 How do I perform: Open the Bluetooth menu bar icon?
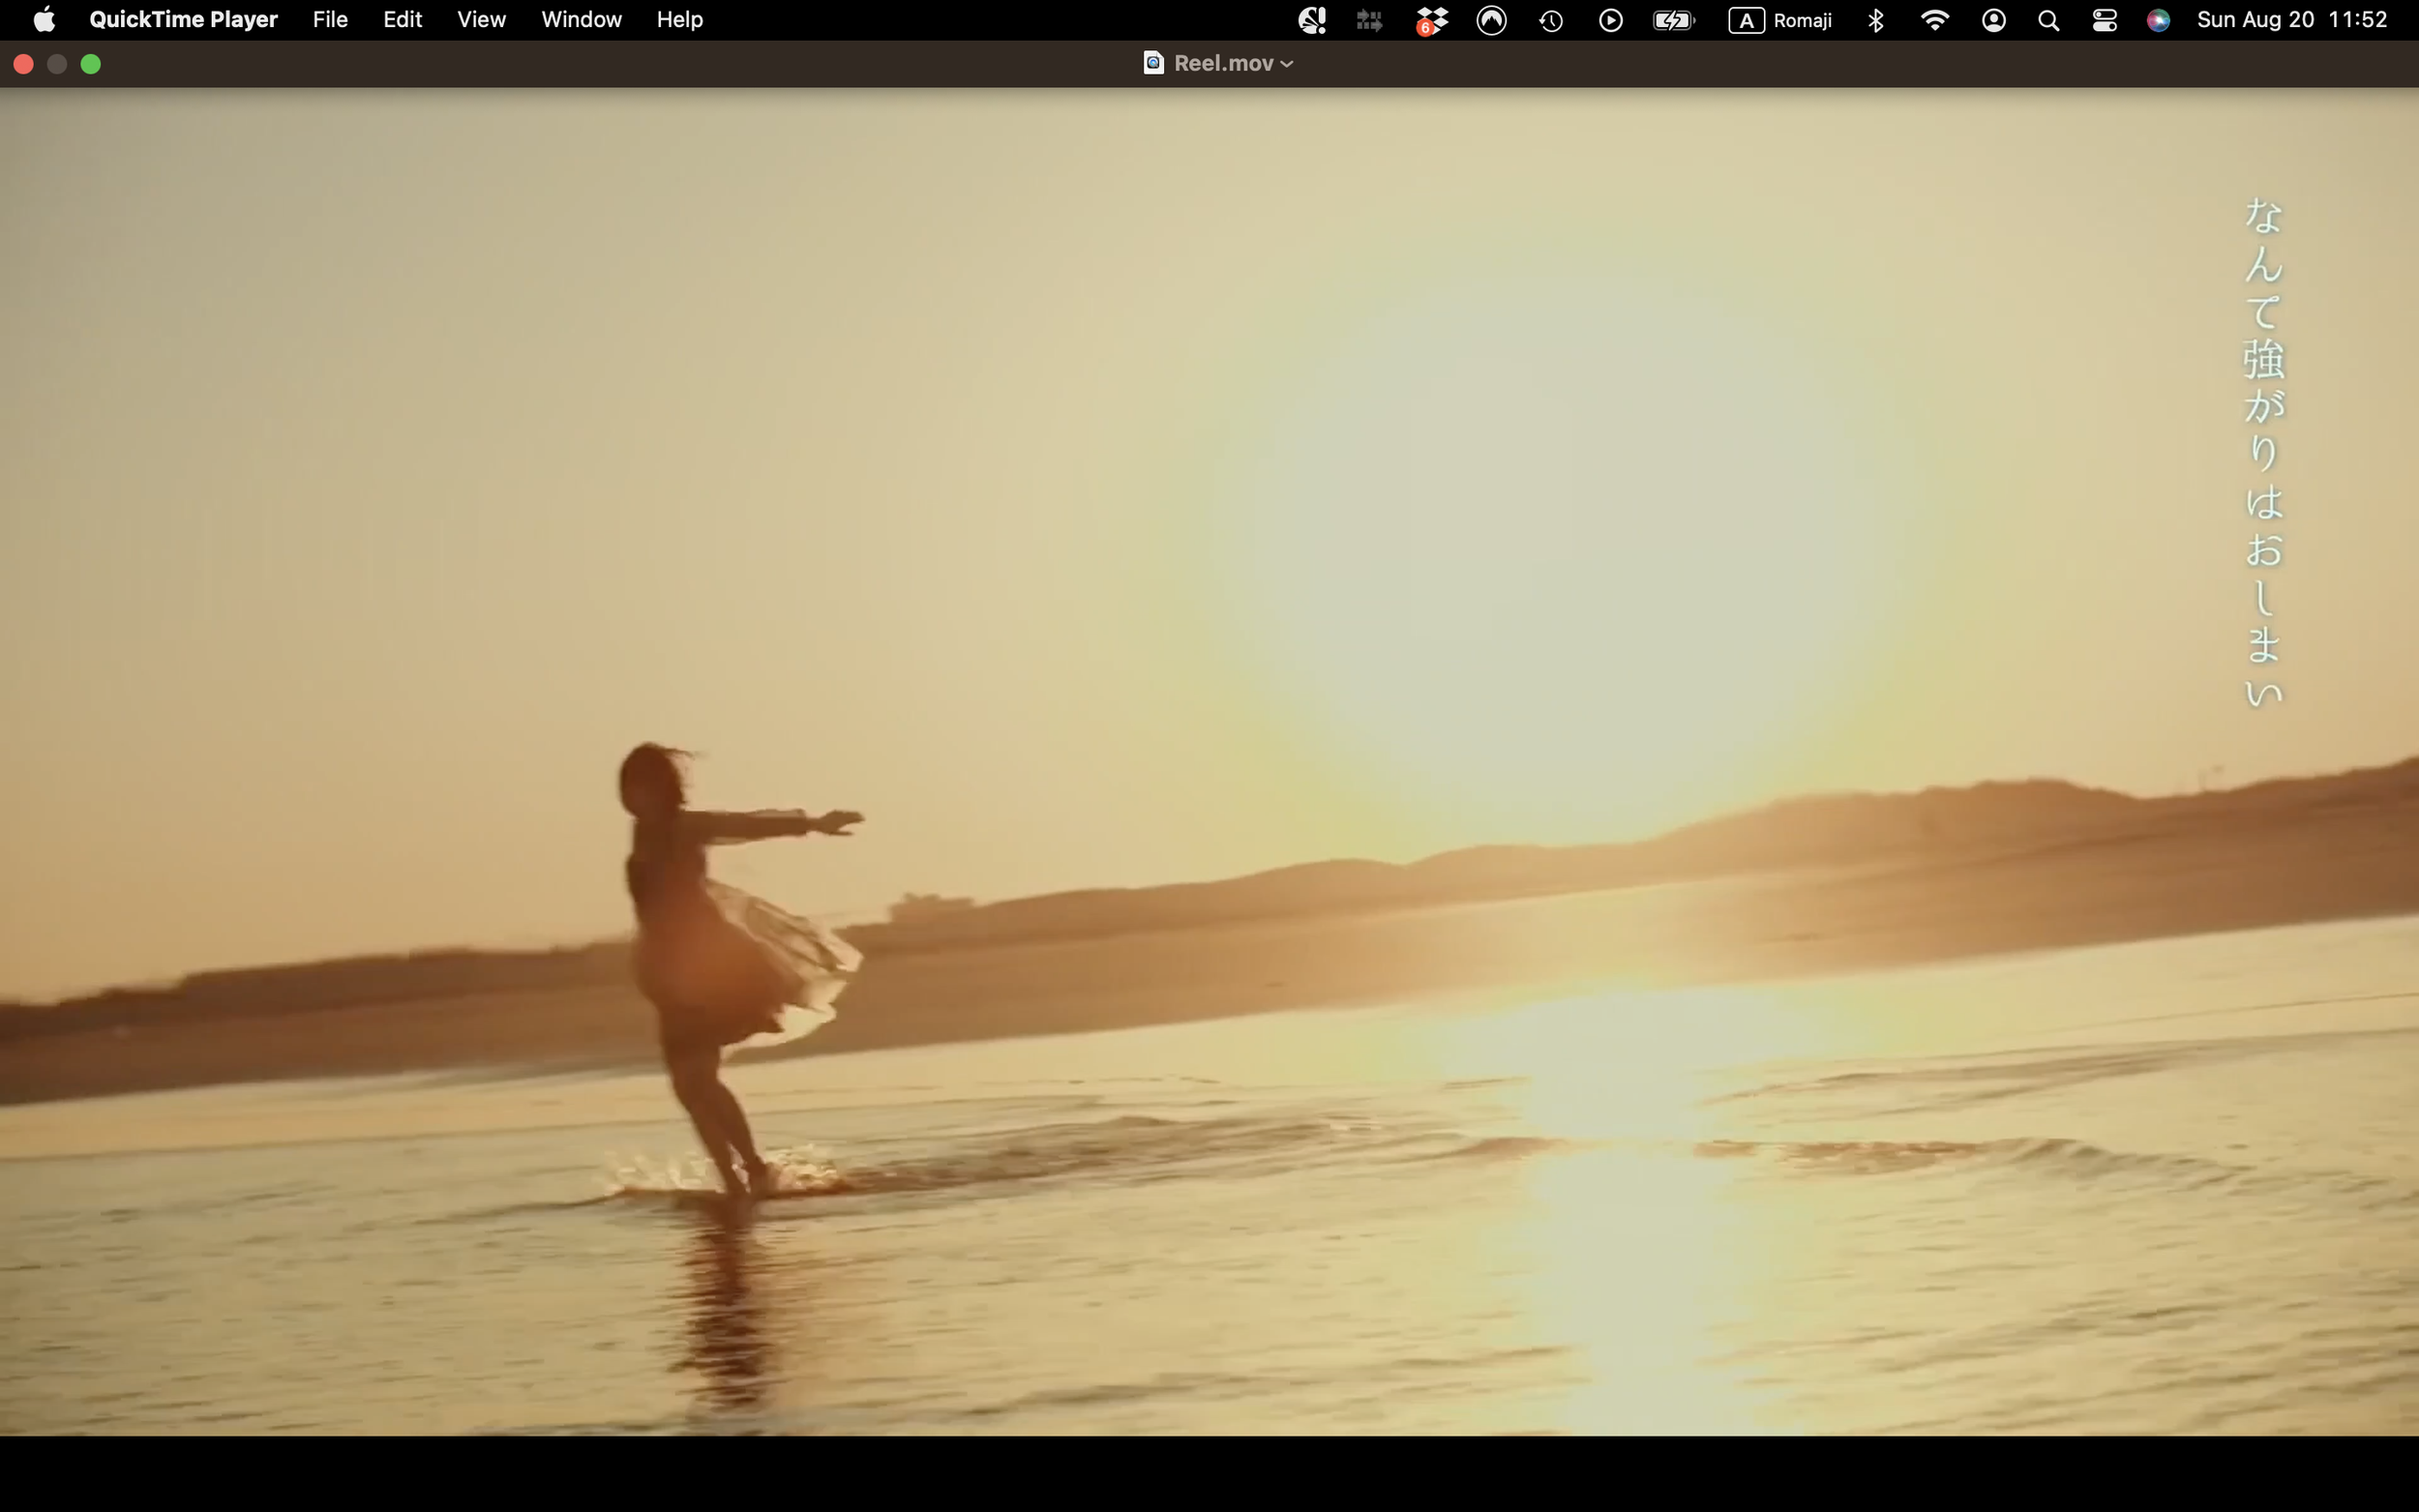[1875, 20]
